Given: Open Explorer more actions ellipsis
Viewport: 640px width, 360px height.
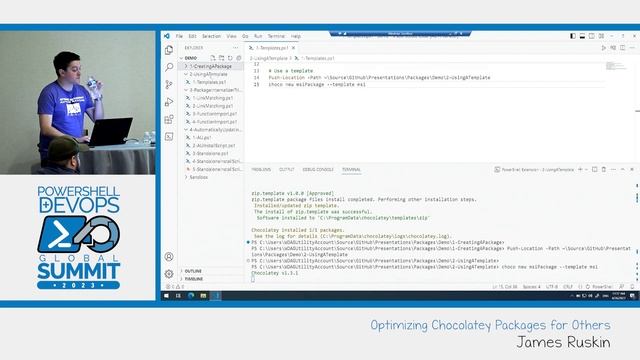Looking at the screenshot, I should pyautogui.click(x=236, y=48).
